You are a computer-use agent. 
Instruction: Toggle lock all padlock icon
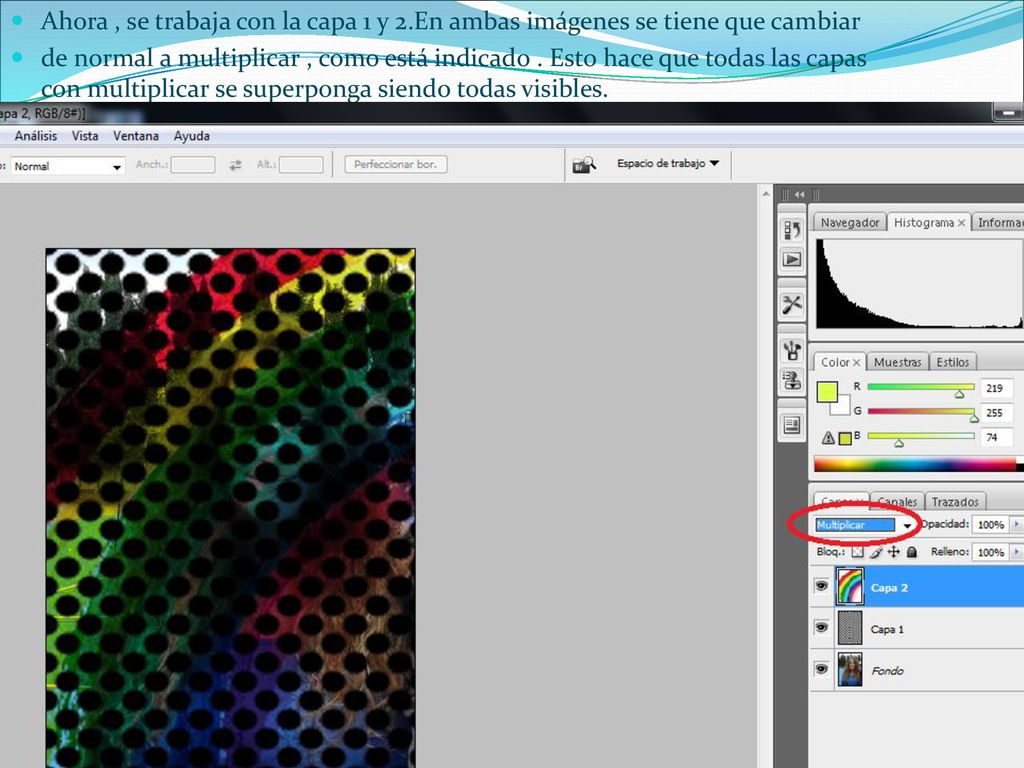(912, 552)
